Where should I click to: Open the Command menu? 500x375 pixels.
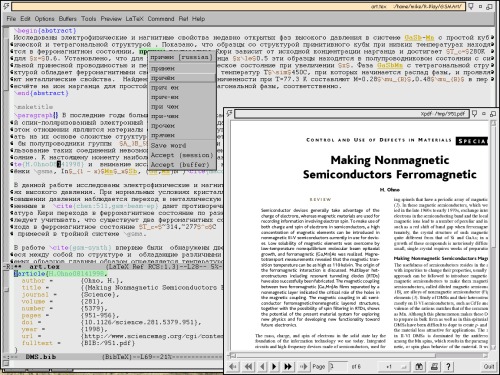[x=161, y=19]
